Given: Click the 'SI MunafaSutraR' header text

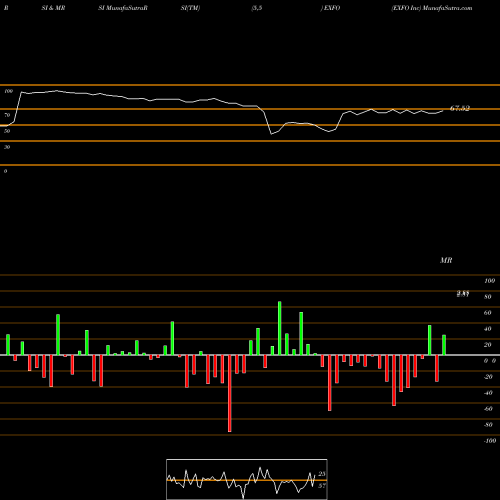Looking at the screenshot, I should (x=123, y=8).
